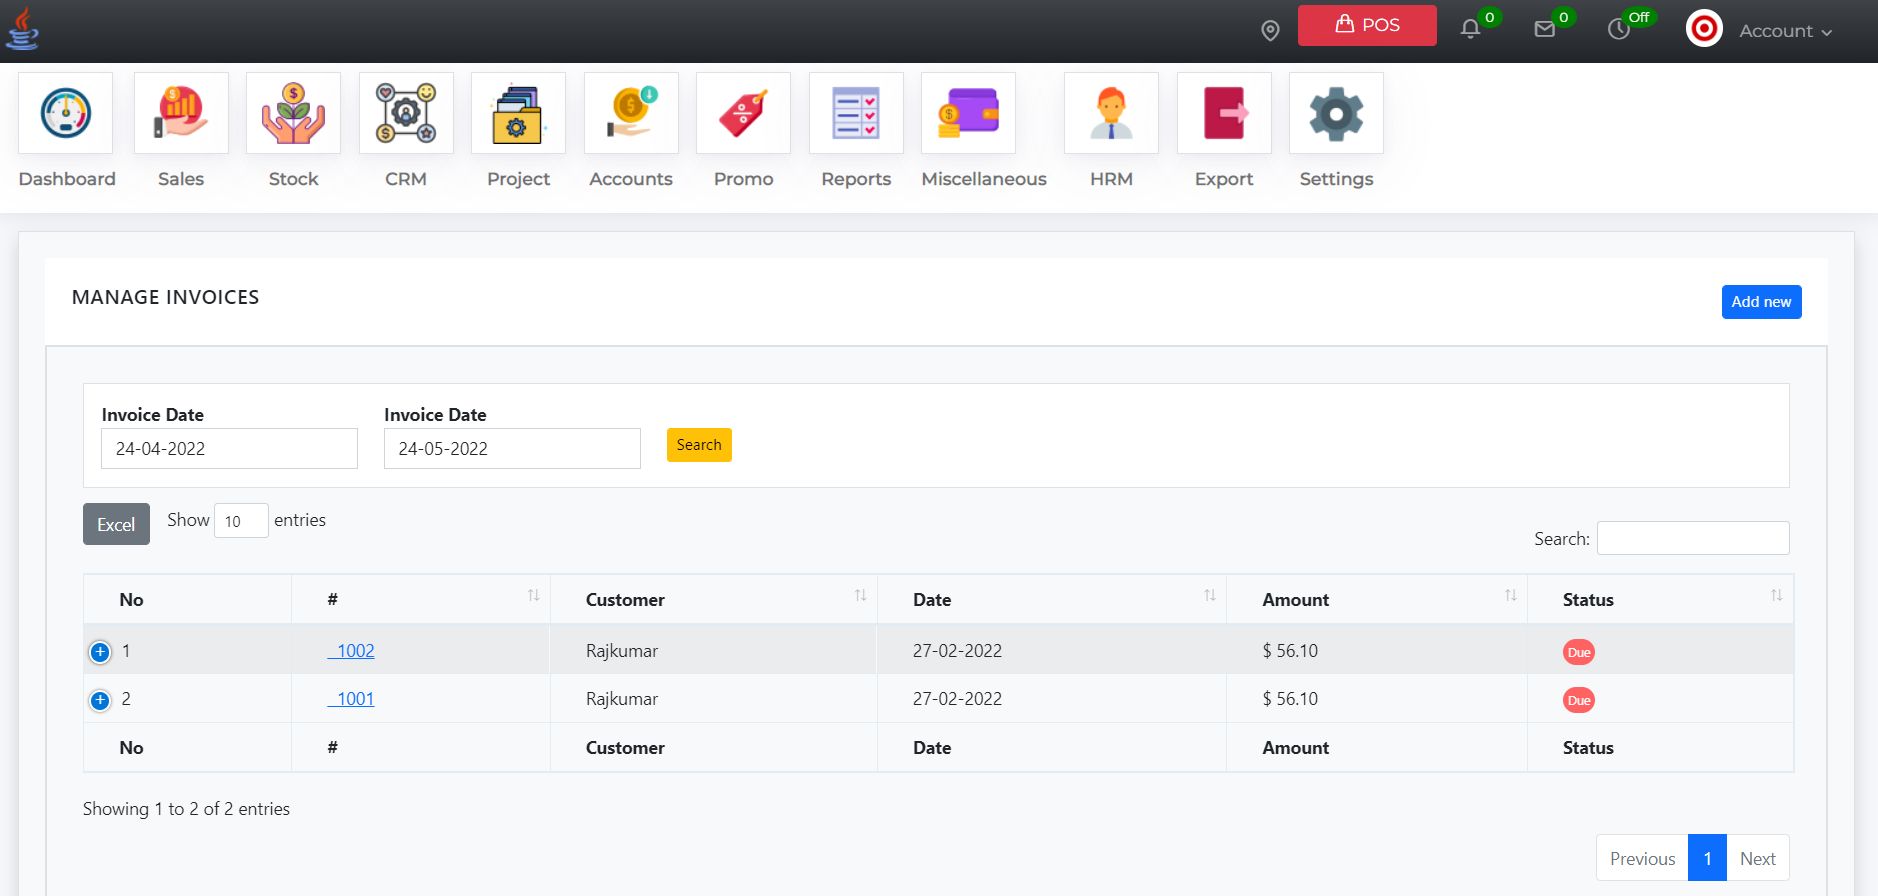Image resolution: width=1878 pixels, height=896 pixels.
Task: Export the table with Excel button
Action: coord(116,524)
